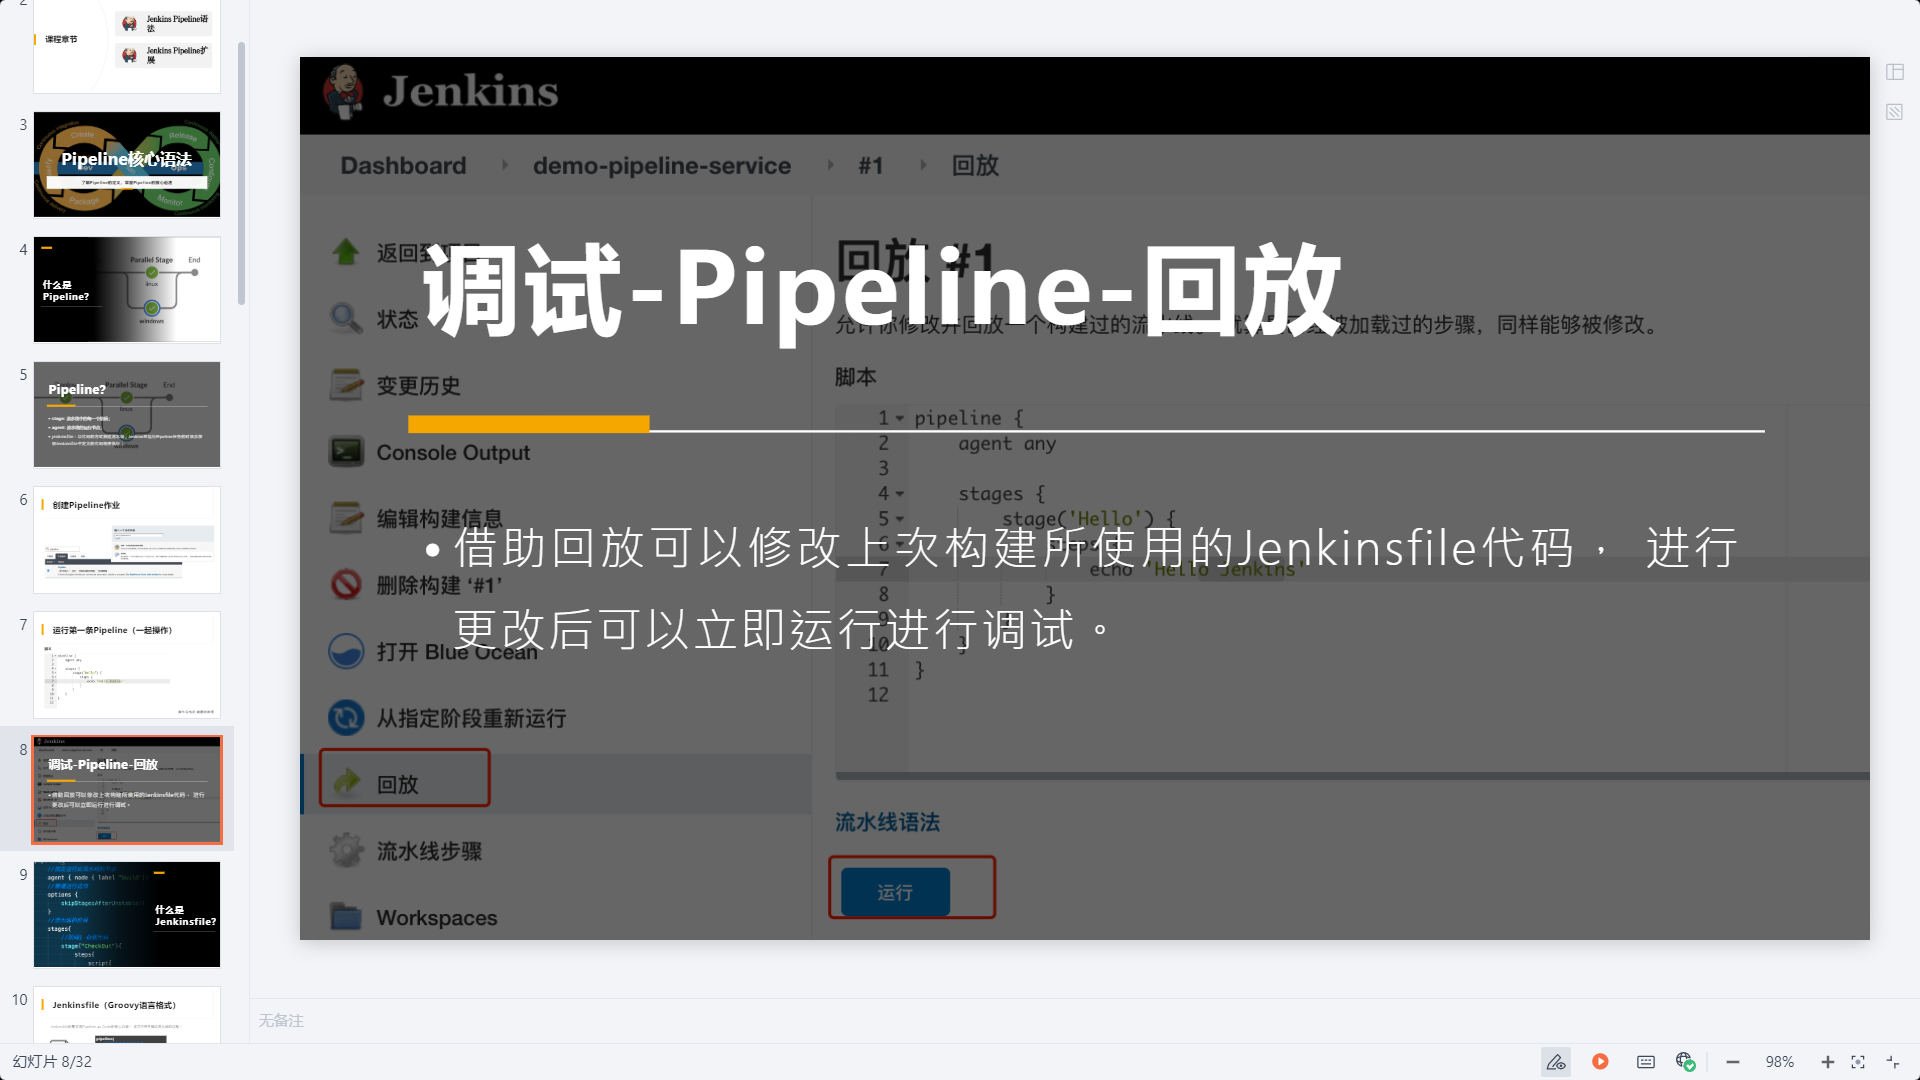This screenshot has width=1920, height=1080.
Task: Select slide 2 thumbnail '课程章节'
Action: point(127,46)
